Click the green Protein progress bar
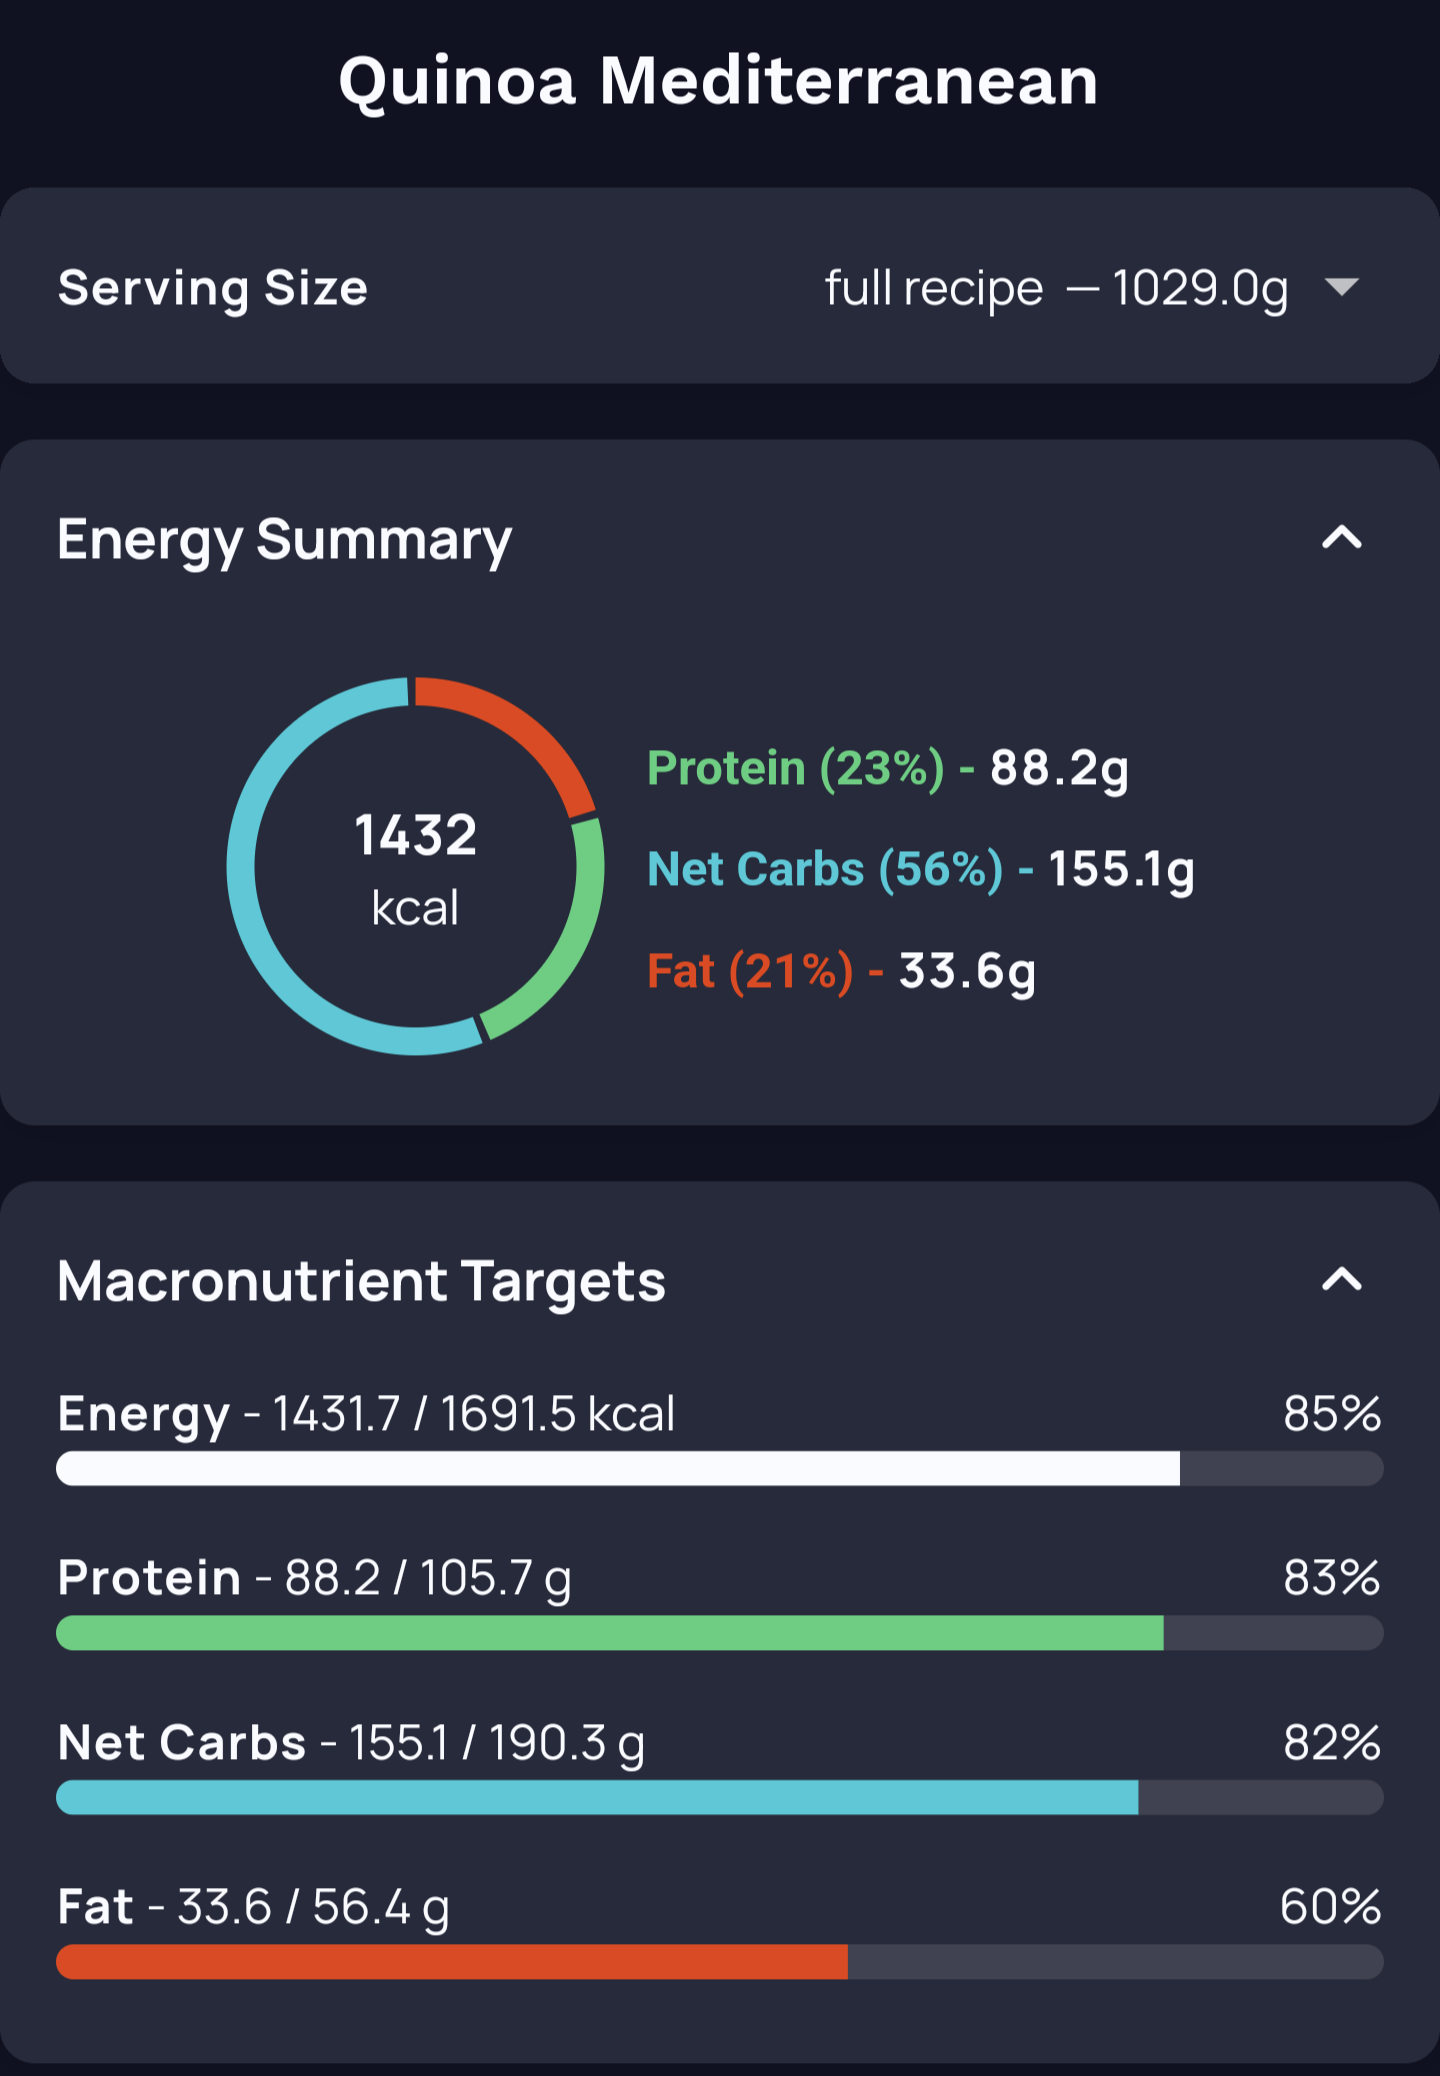Image resolution: width=1440 pixels, height=2076 pixels. [610, 1632]
